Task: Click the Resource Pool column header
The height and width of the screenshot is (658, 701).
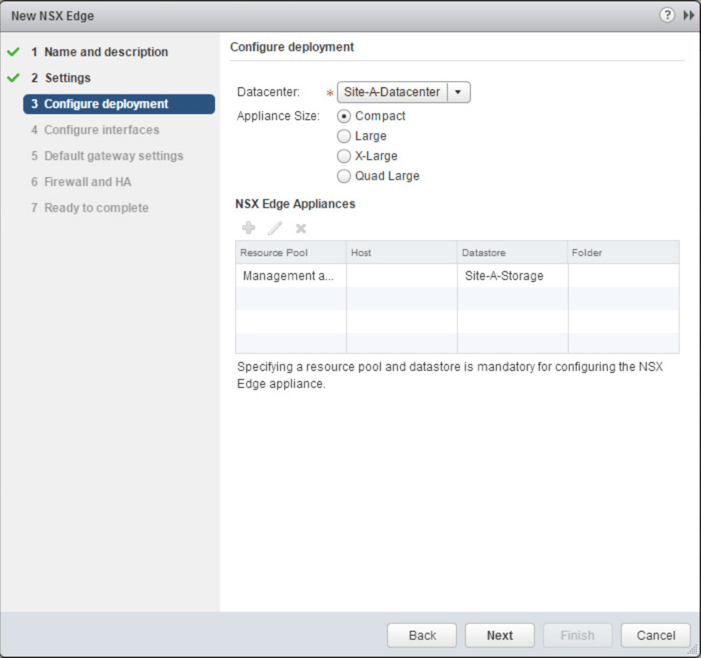Action: coord(290,253)
